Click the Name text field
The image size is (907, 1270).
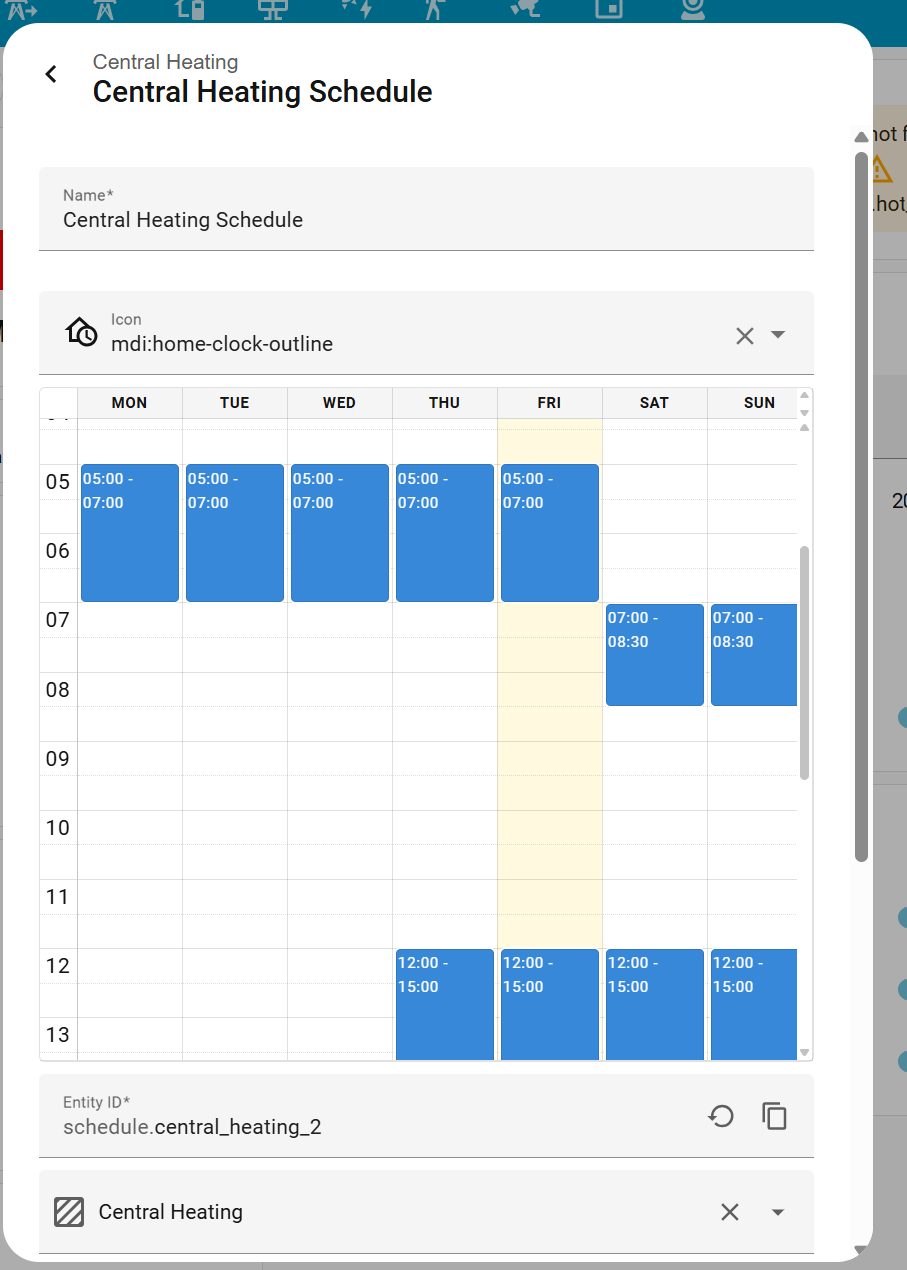(425, 219)
